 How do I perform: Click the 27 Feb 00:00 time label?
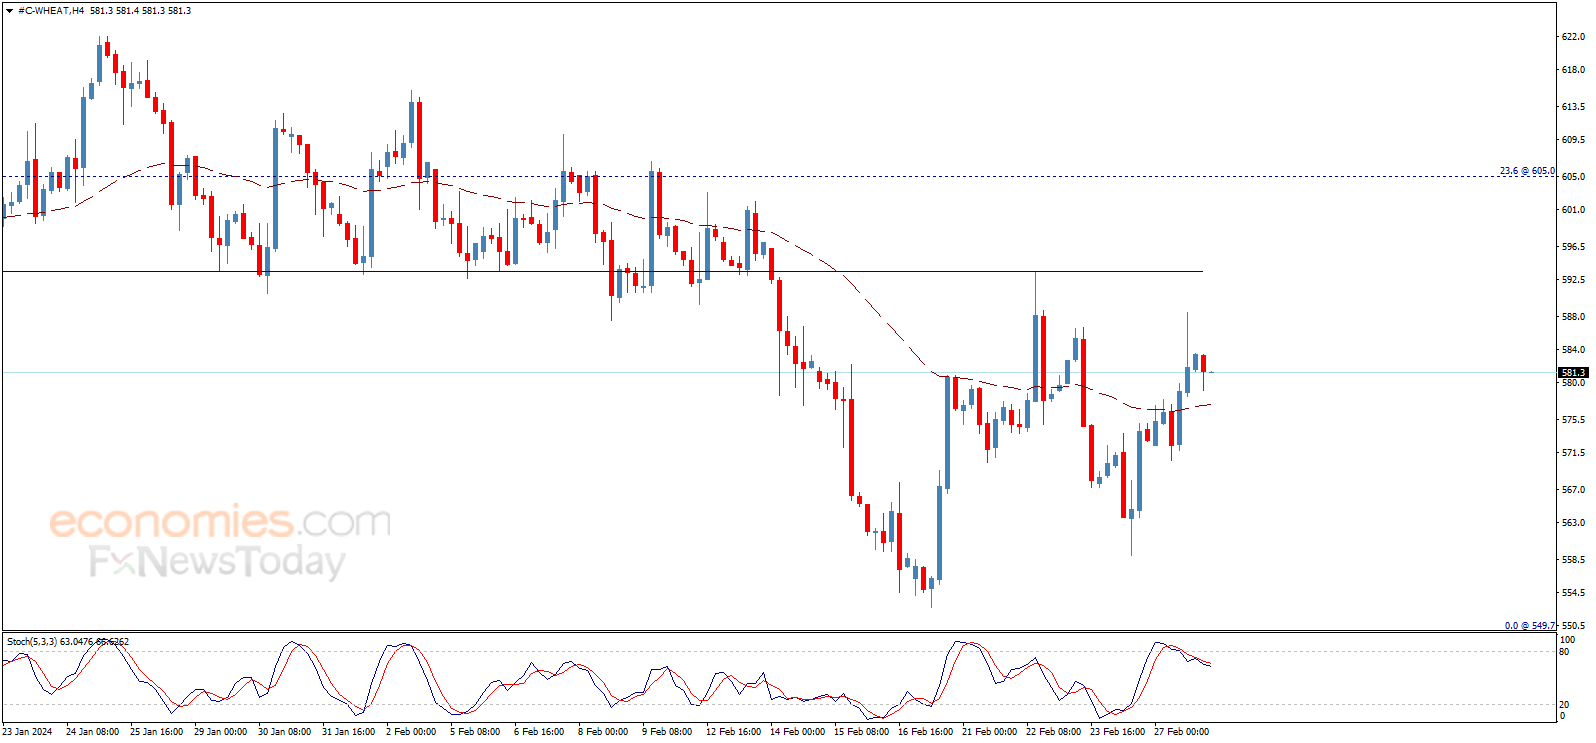1181,732
